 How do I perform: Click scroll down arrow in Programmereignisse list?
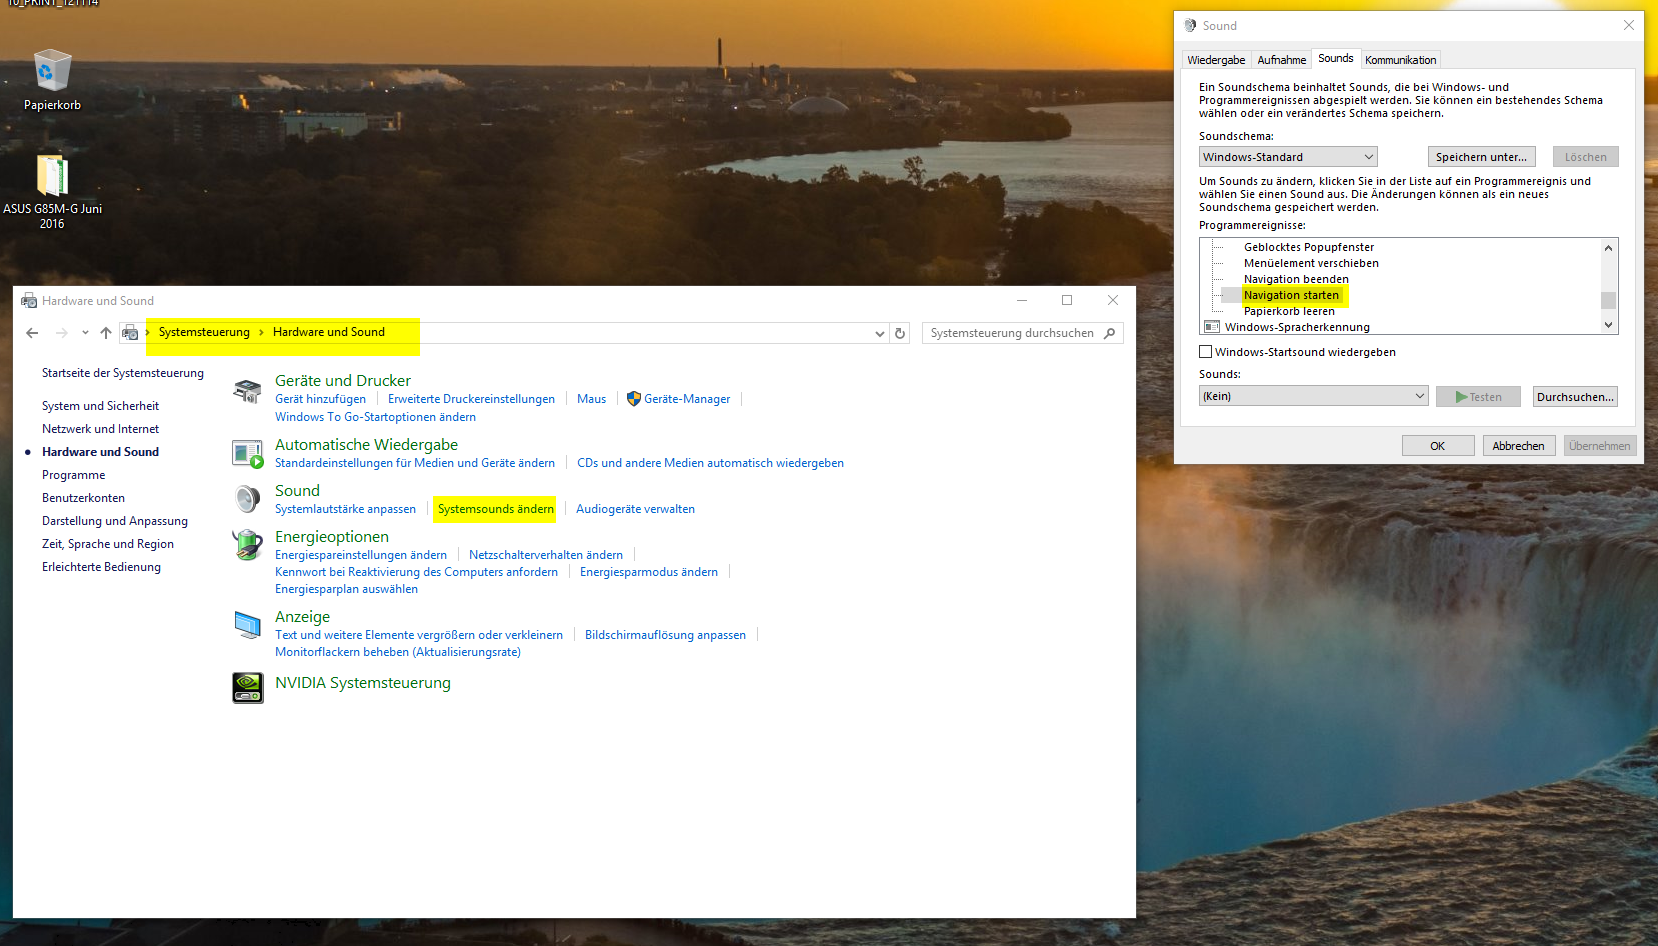(x=1608, y=325)
